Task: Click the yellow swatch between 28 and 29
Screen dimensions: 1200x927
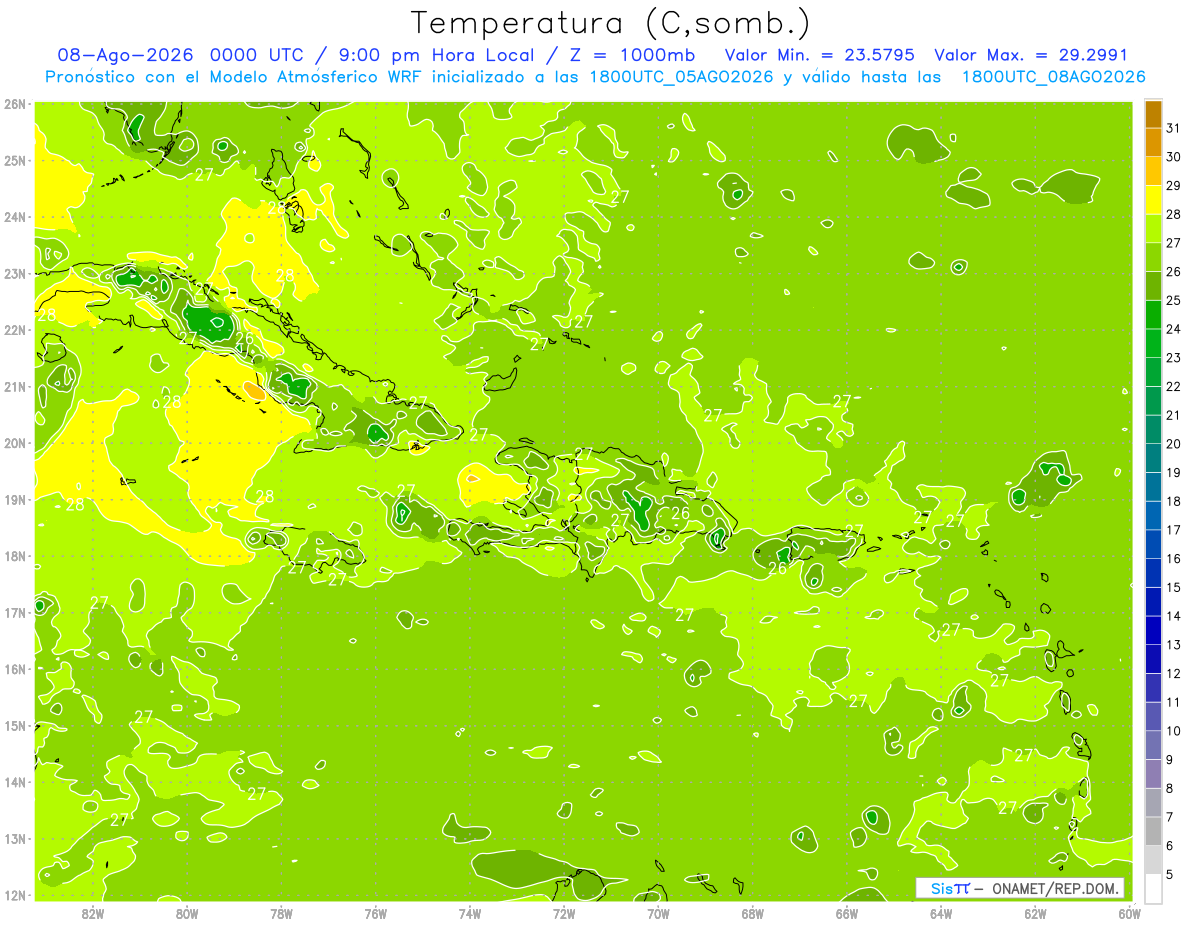Action: 1153,200
